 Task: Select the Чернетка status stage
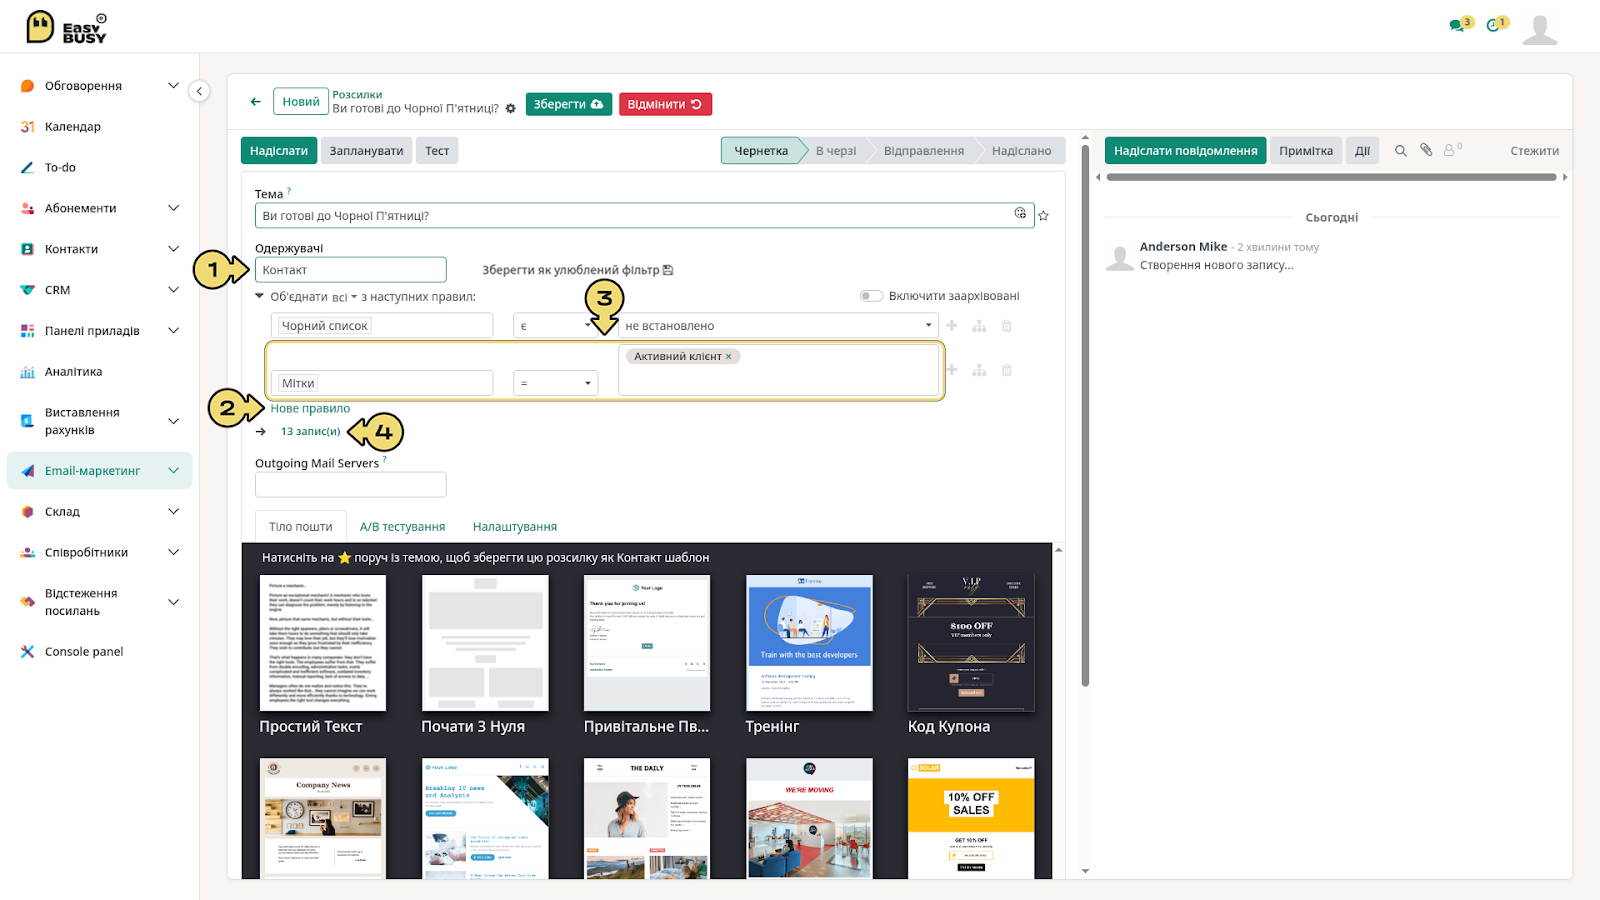tap(762, 151)
